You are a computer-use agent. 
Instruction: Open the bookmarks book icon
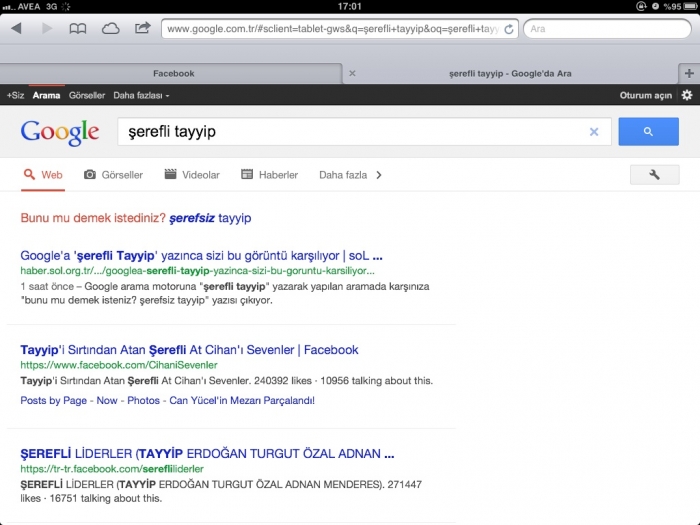[x=78, y=29]
